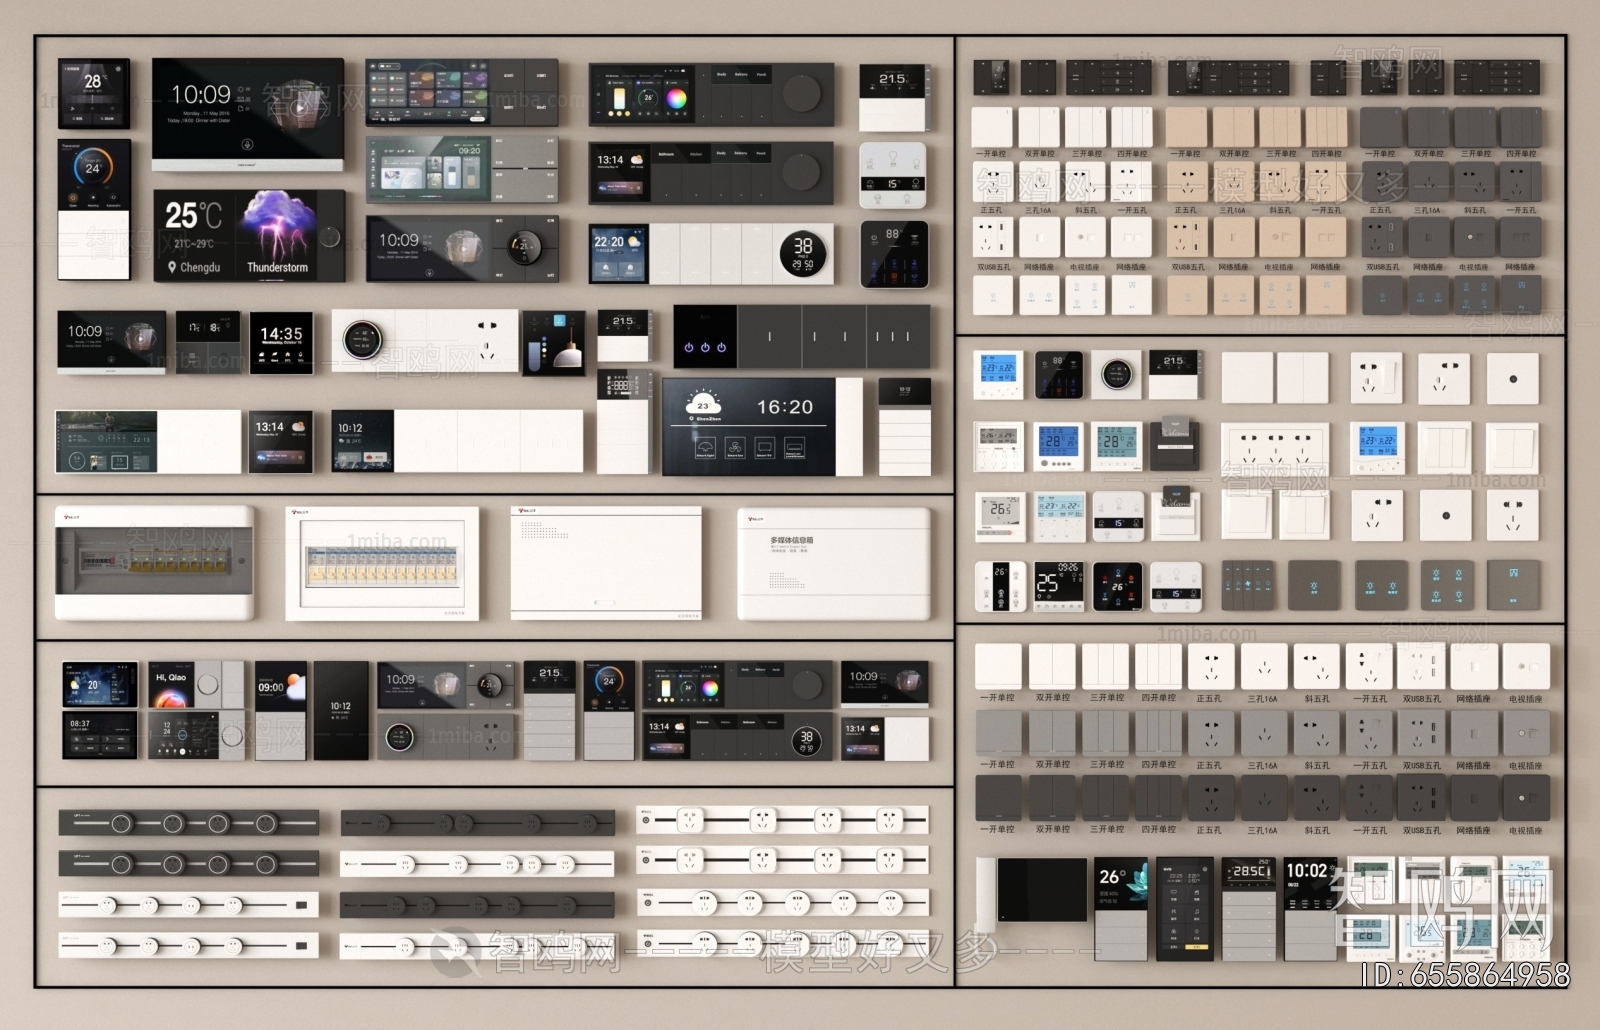Toggle the middle purple power button

point(705,348)
